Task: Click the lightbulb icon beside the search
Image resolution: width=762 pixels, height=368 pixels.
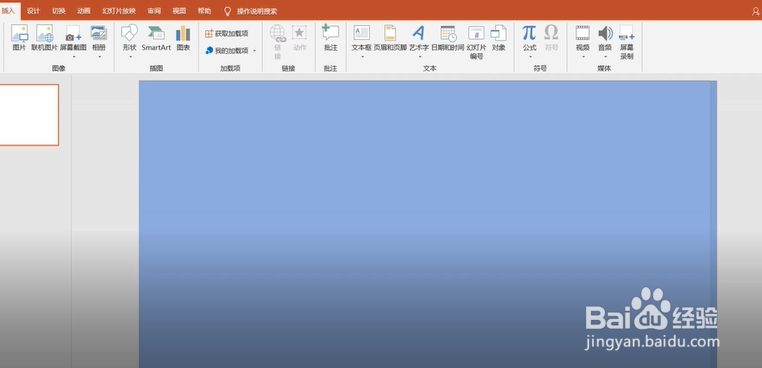Action: (x=227, y=11)
